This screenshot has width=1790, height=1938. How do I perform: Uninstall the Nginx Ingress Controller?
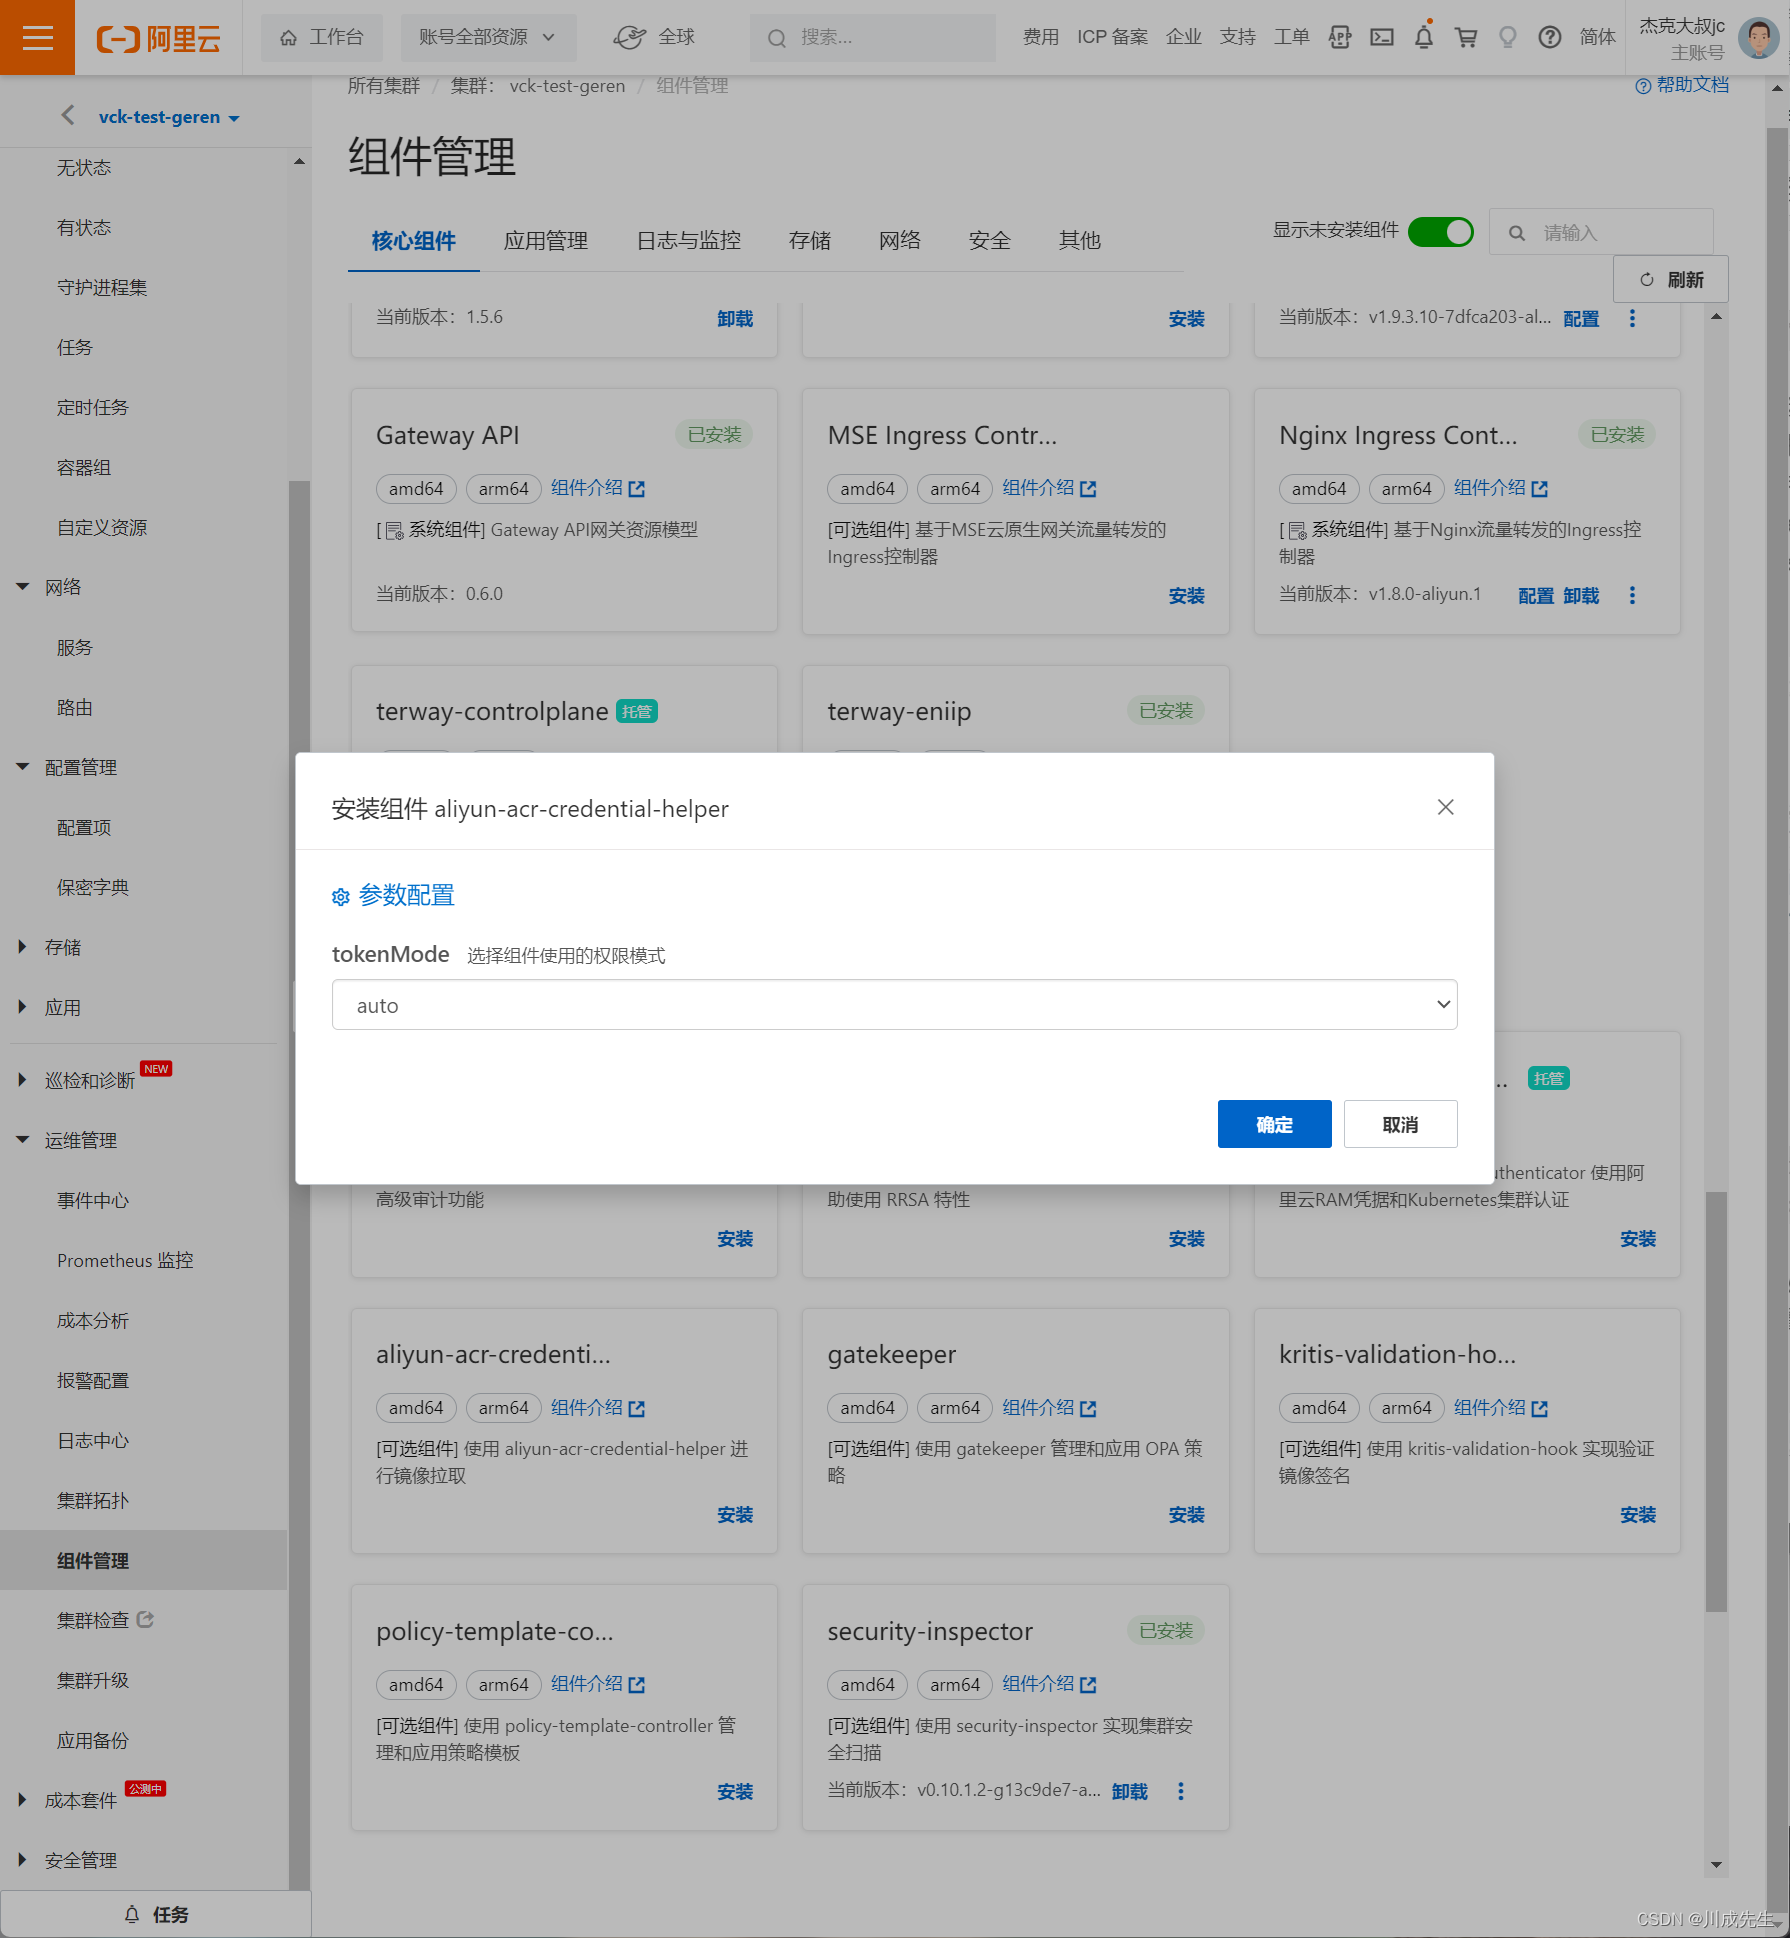pyautogui.click(x=1580, y=596)
